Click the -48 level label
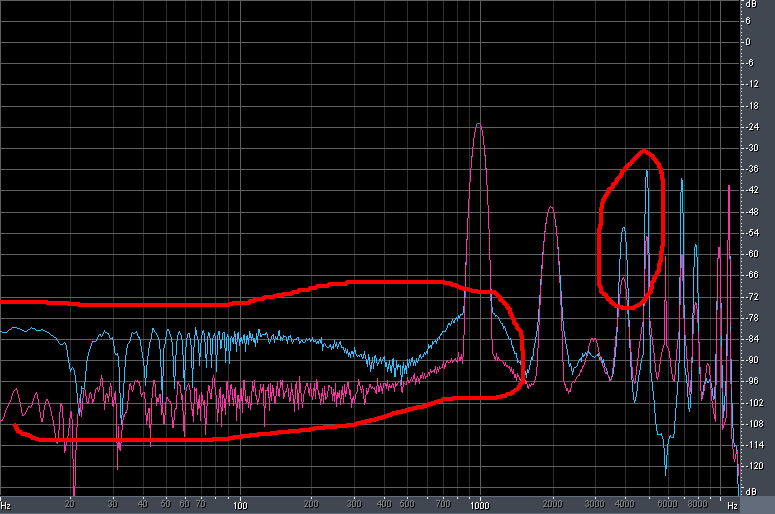 pos(751,212)
